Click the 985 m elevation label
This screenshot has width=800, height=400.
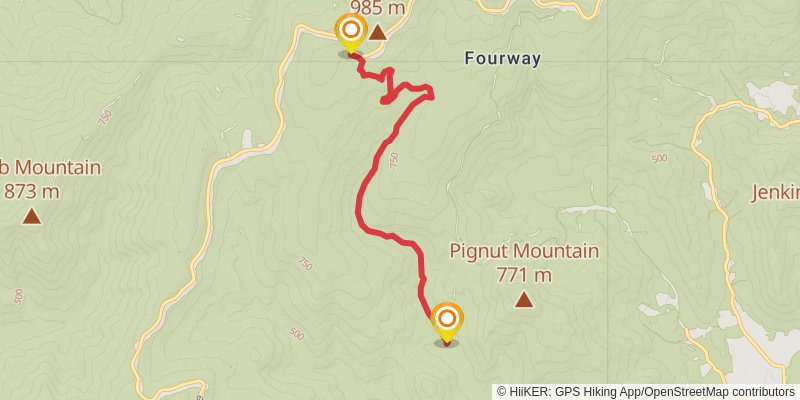(x=378, y=8)
